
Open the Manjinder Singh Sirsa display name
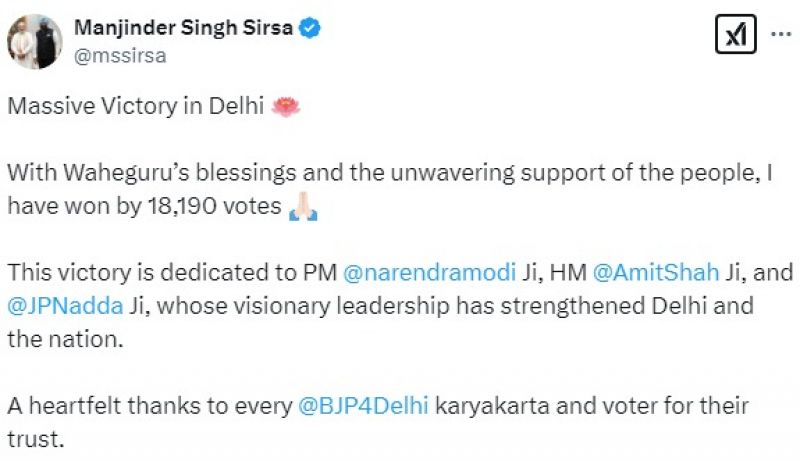[184, 28]
